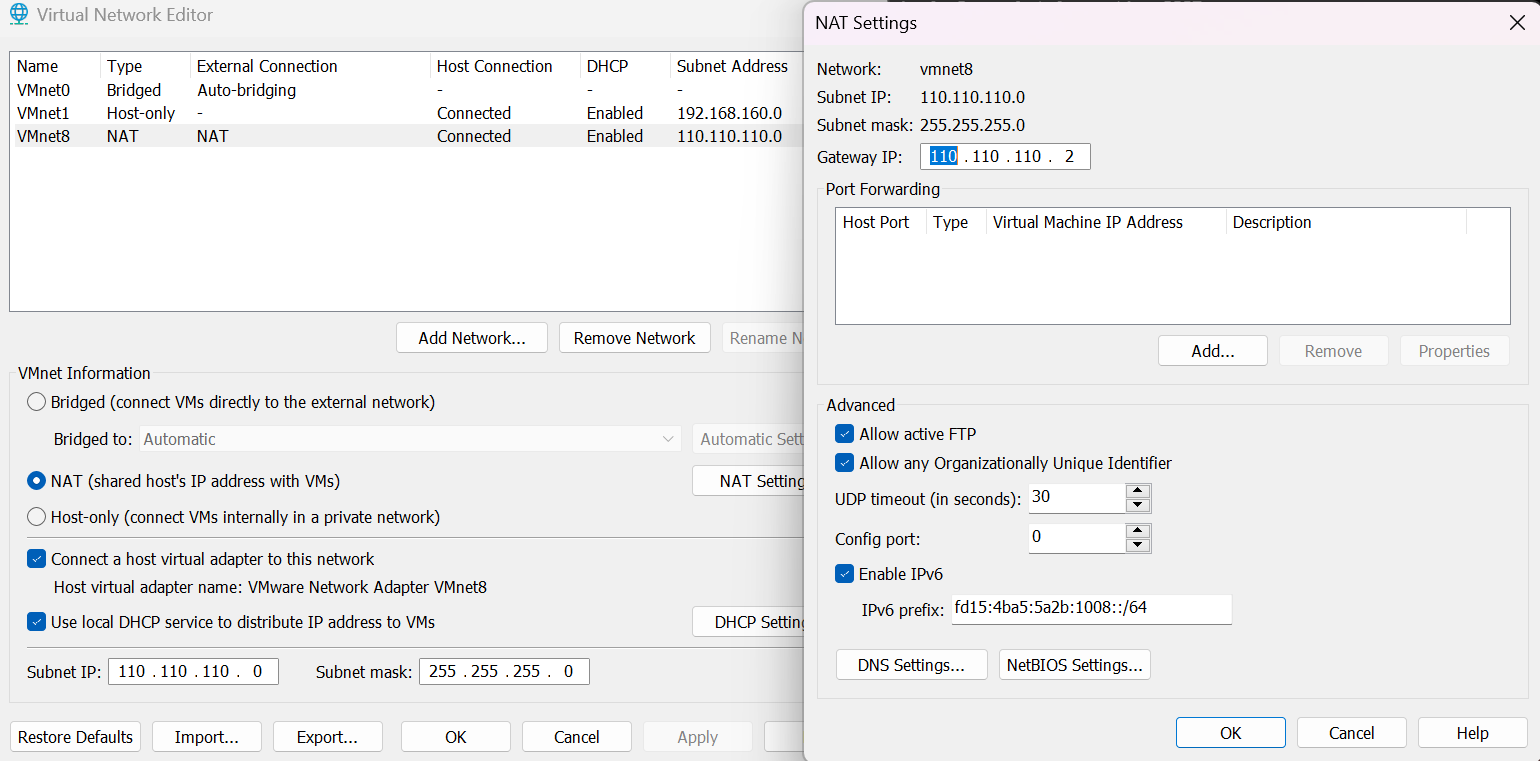Increase UDP timeout with up arrow
The height and width of the screenshot is (761, 1540).
[1138, 490]
